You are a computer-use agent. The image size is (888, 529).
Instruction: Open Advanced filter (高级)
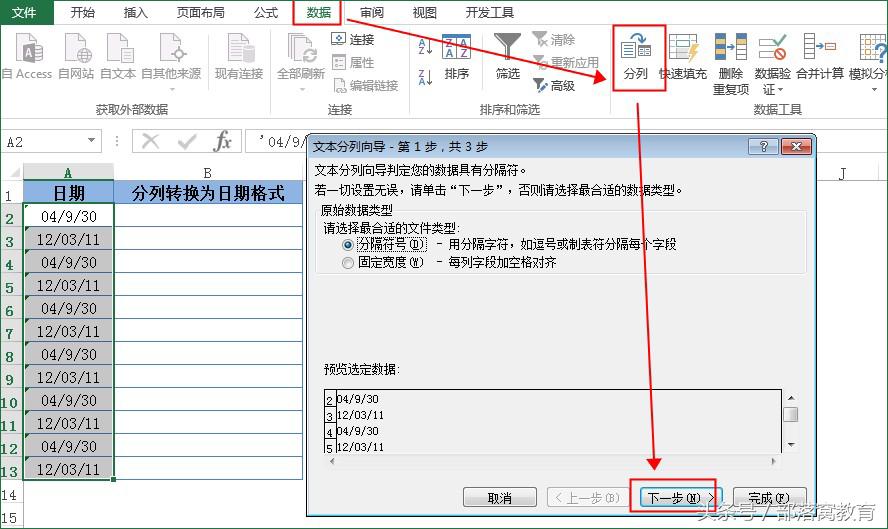point(554,86)
